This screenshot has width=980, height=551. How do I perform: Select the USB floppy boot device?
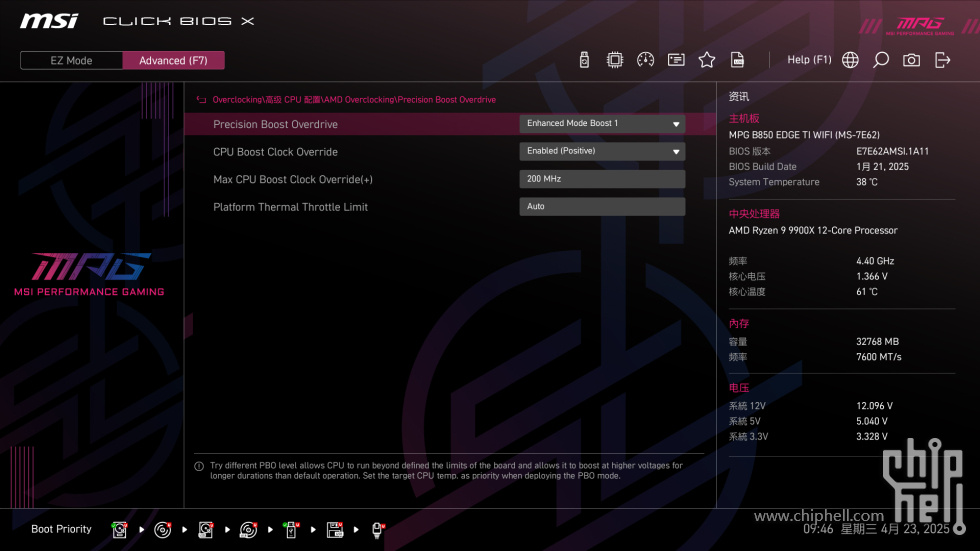[x=335, y=530]
